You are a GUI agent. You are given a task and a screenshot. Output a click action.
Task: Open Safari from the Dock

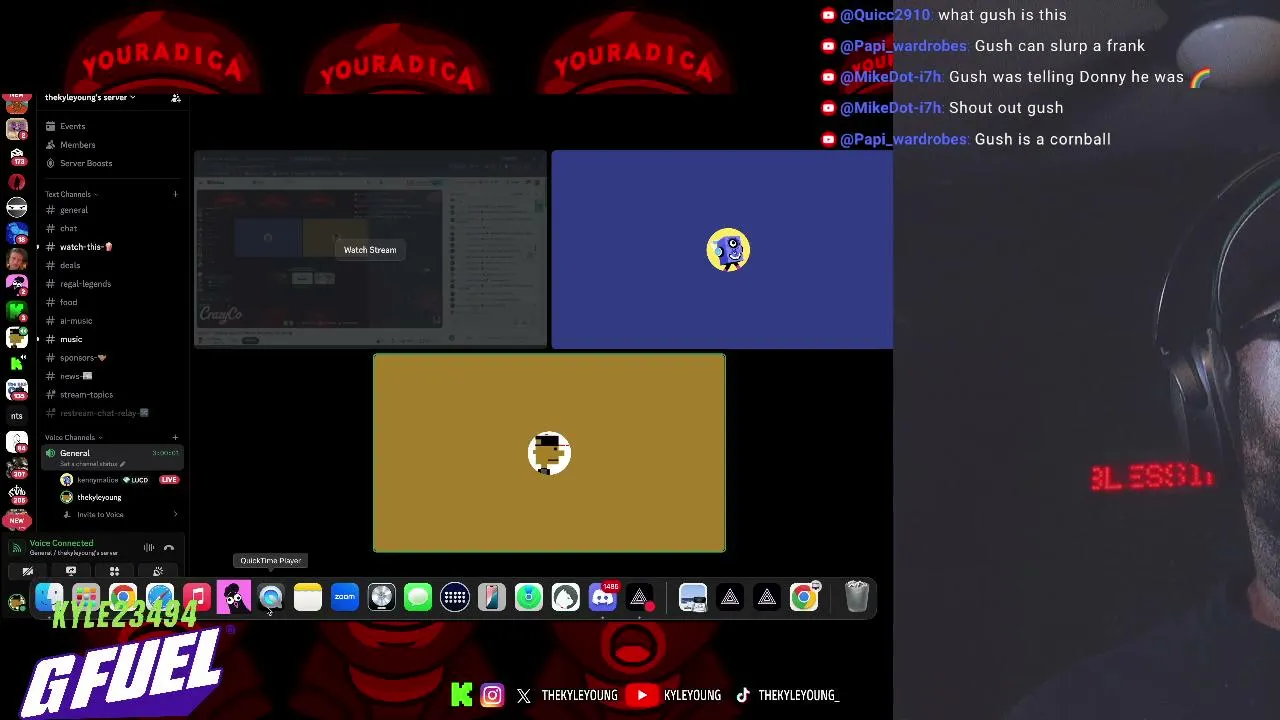160,598
